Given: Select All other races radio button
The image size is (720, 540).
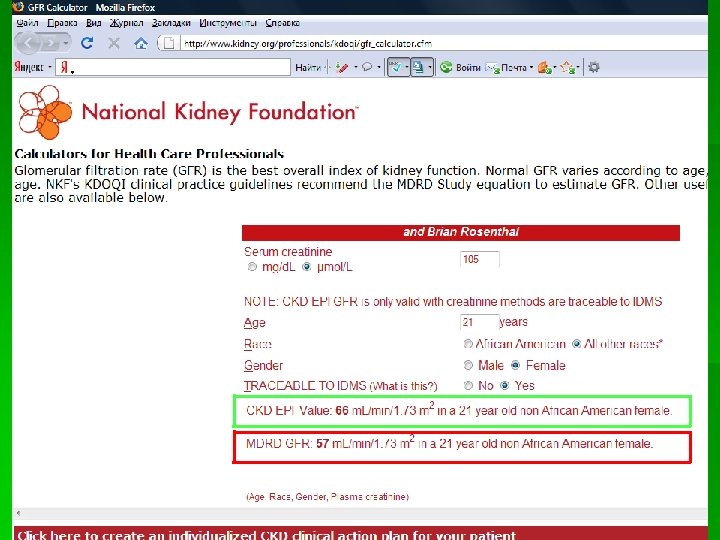Looking at the screenshot, I should [576, 344].
